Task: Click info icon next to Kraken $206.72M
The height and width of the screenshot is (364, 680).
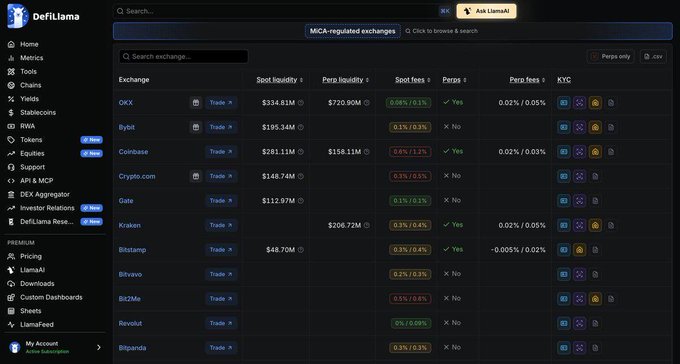Action: [366, 225]
